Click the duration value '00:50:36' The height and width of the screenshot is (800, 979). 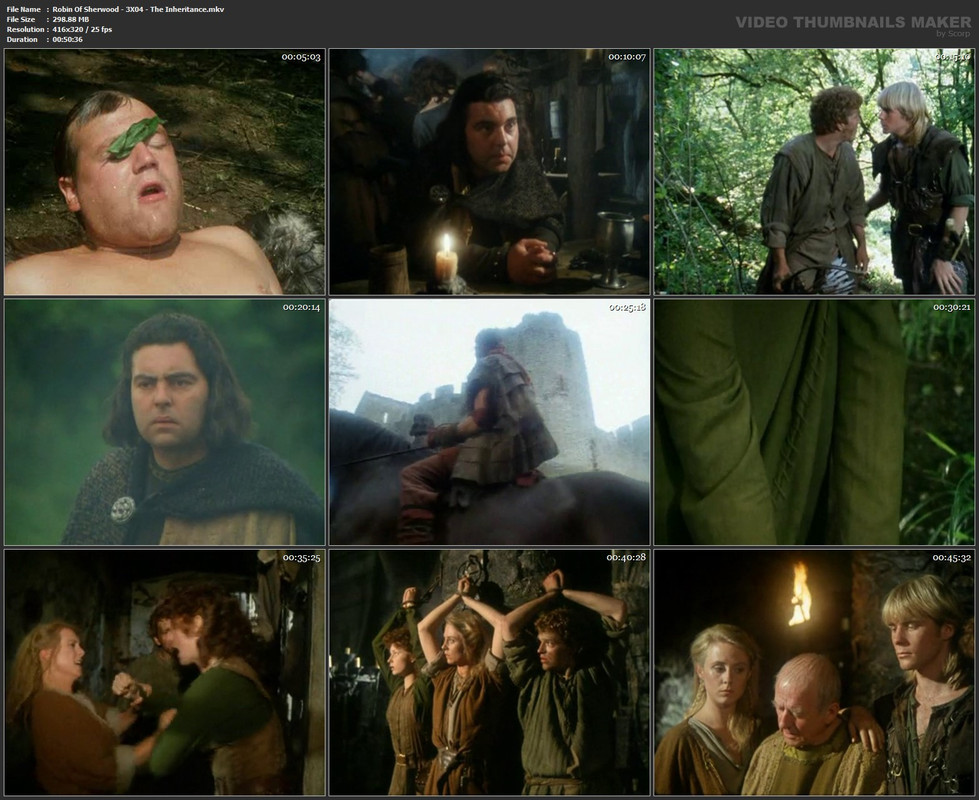coord(67,39)
